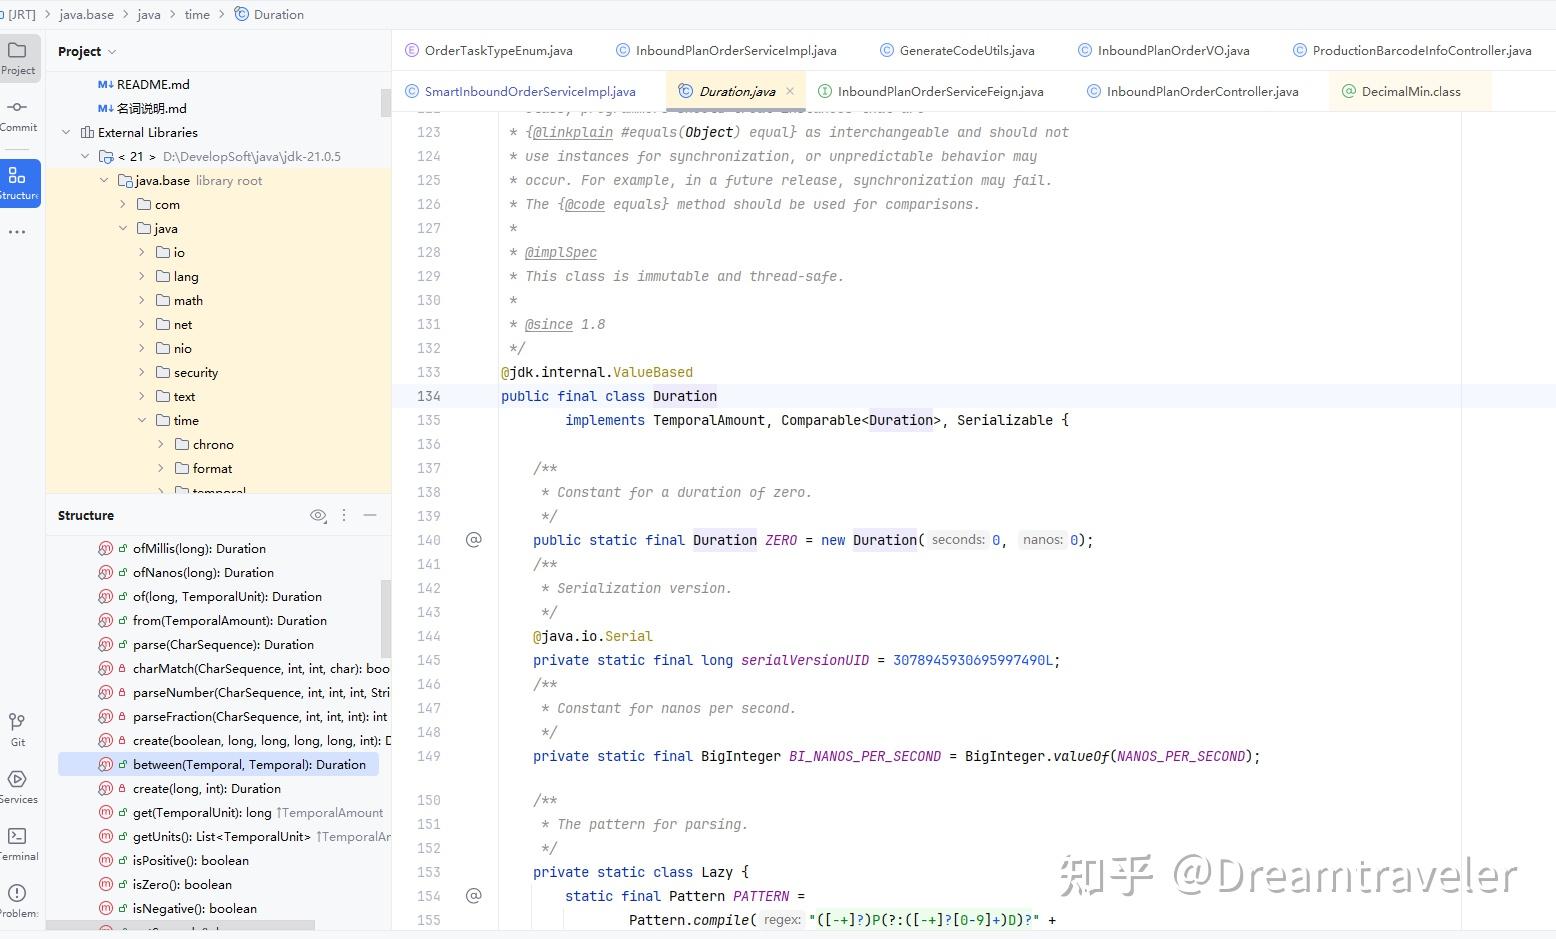Open the Terminal tool window

click(x=17, y=844)
